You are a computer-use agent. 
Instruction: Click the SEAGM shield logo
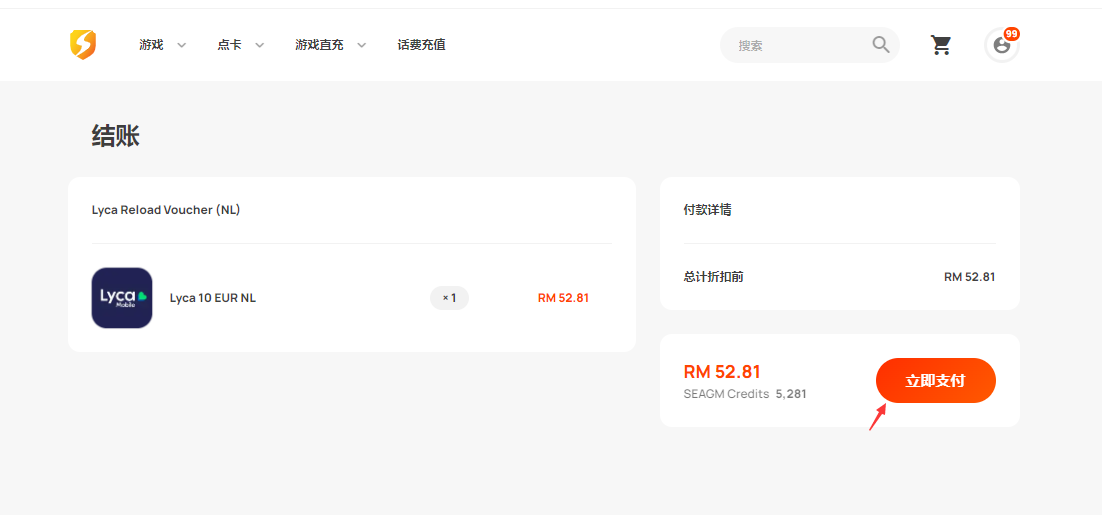(83, 45)
